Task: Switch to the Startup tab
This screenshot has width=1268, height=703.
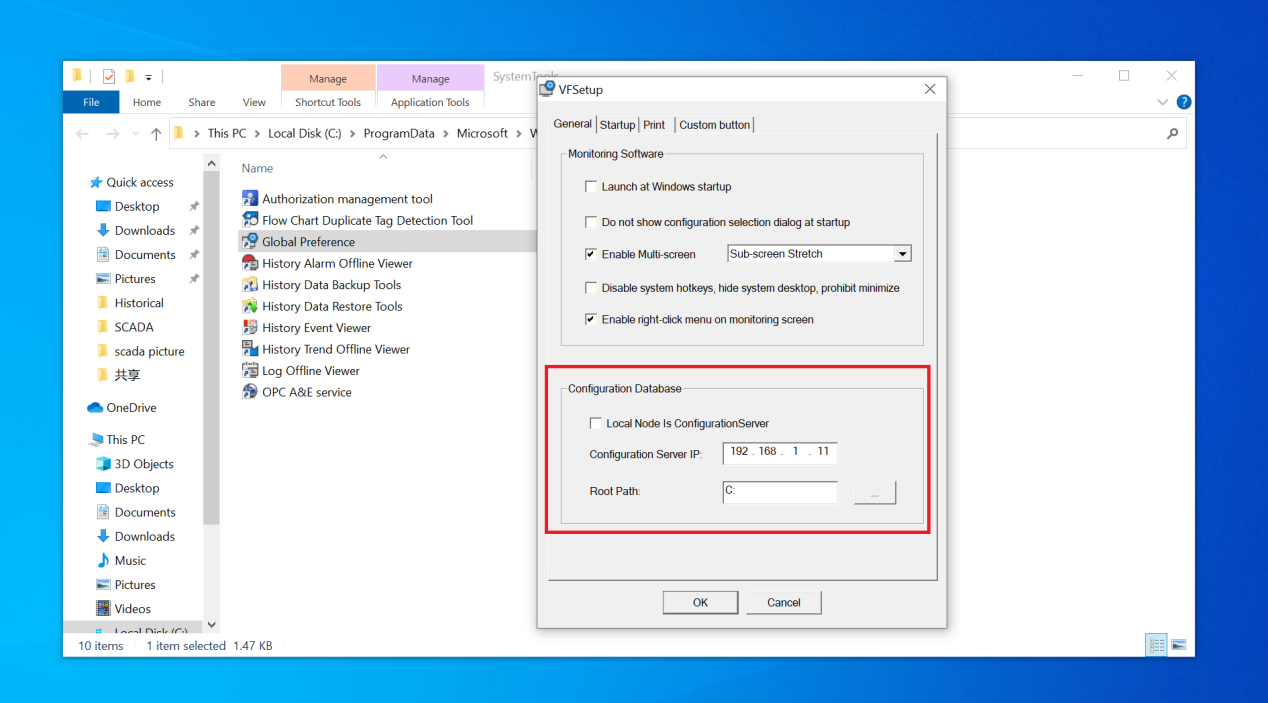Action: [x=617, y=125]
